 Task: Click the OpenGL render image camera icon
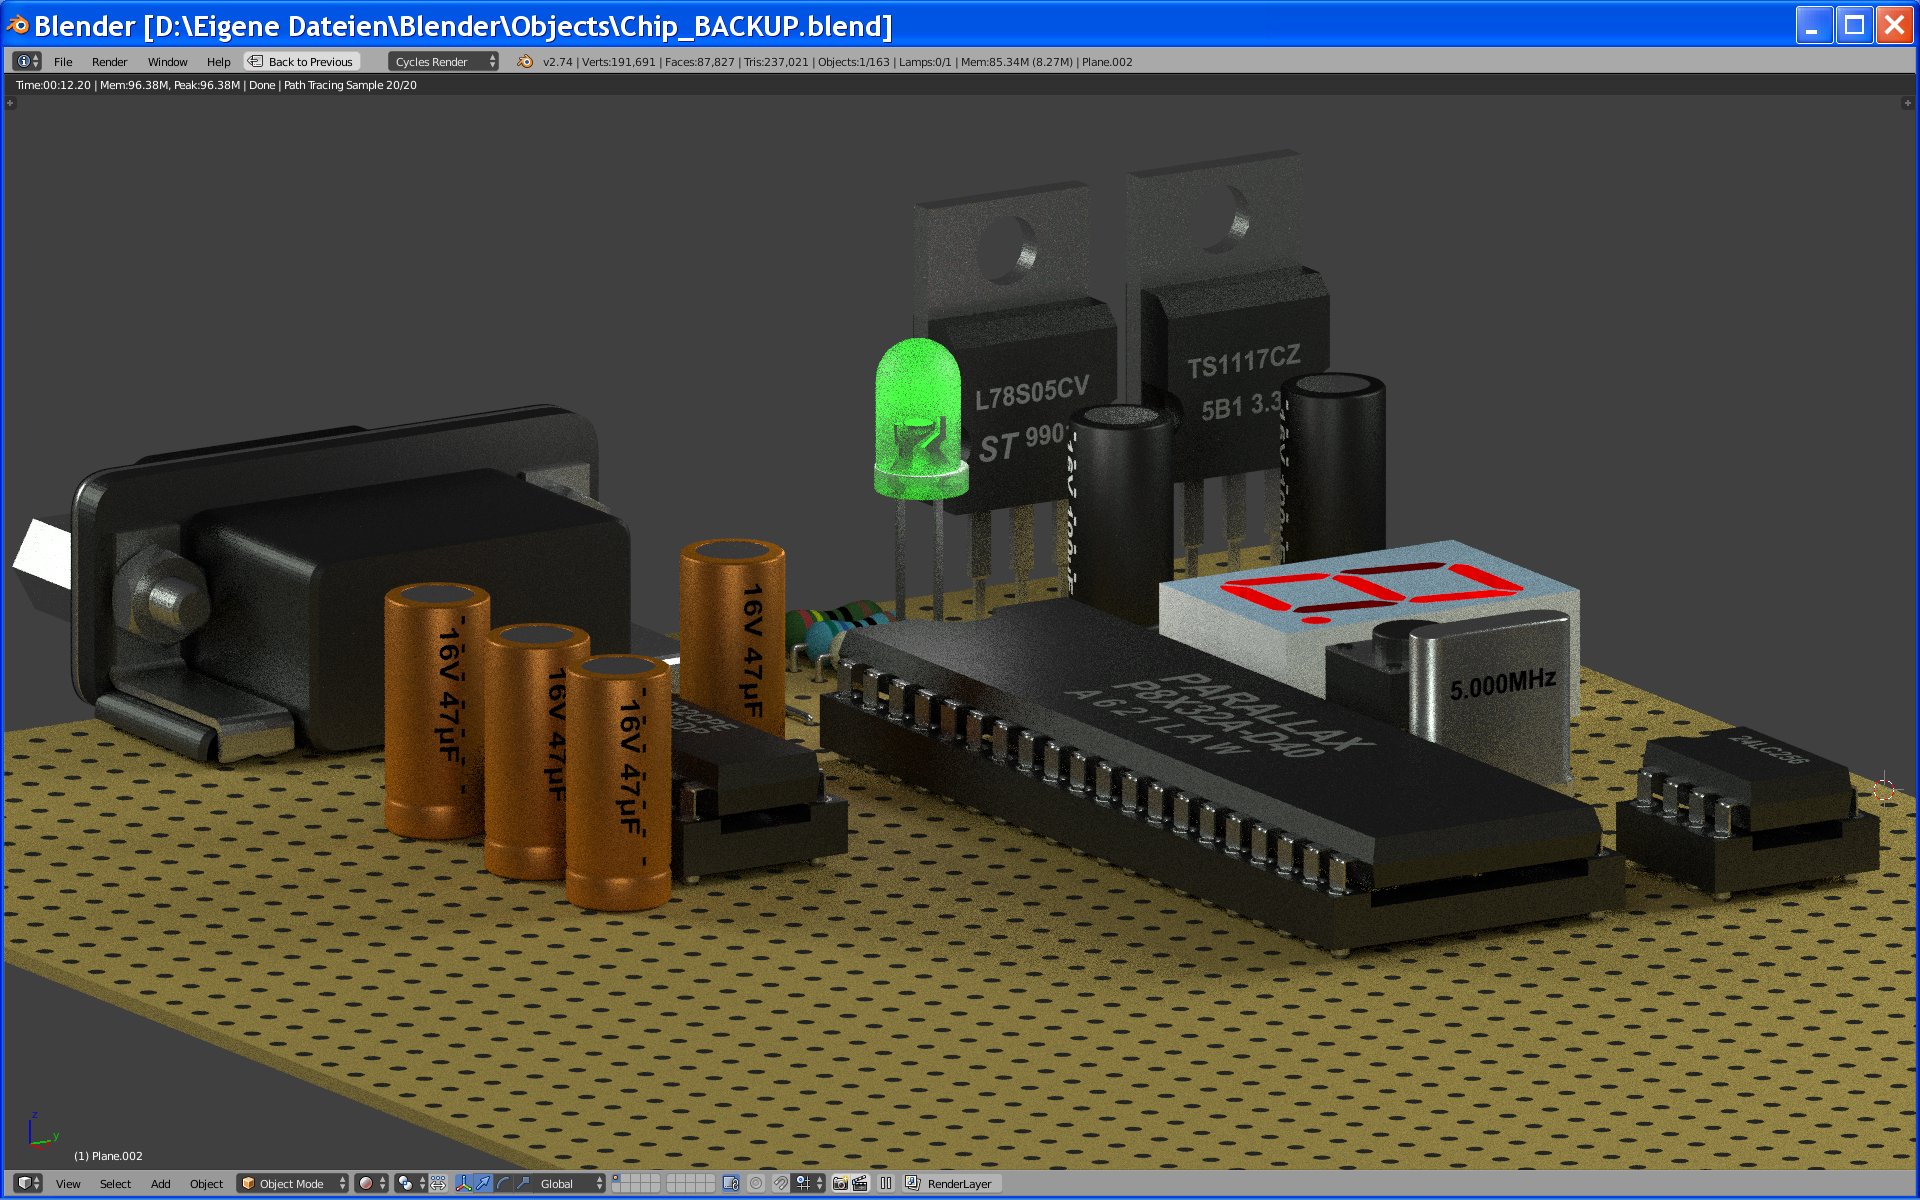pyautogui.click(x=840, y=1183)
